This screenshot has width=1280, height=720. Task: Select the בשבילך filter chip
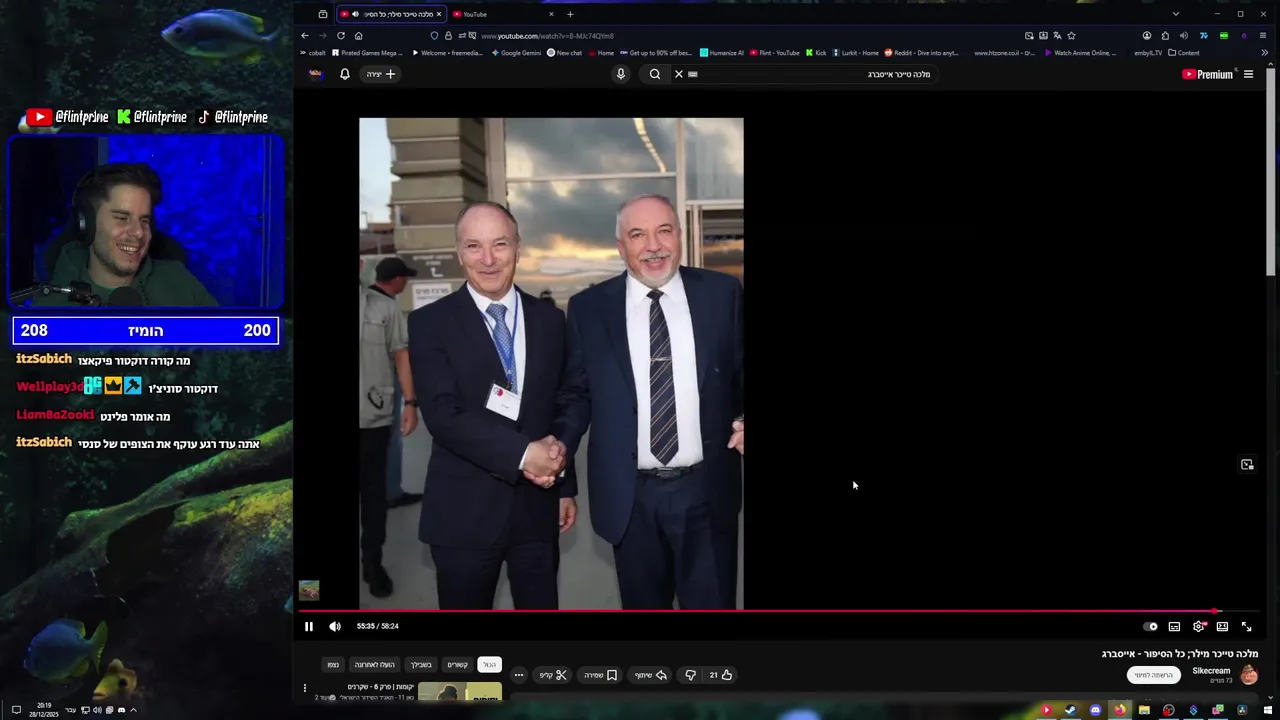(x=421, y=665)
